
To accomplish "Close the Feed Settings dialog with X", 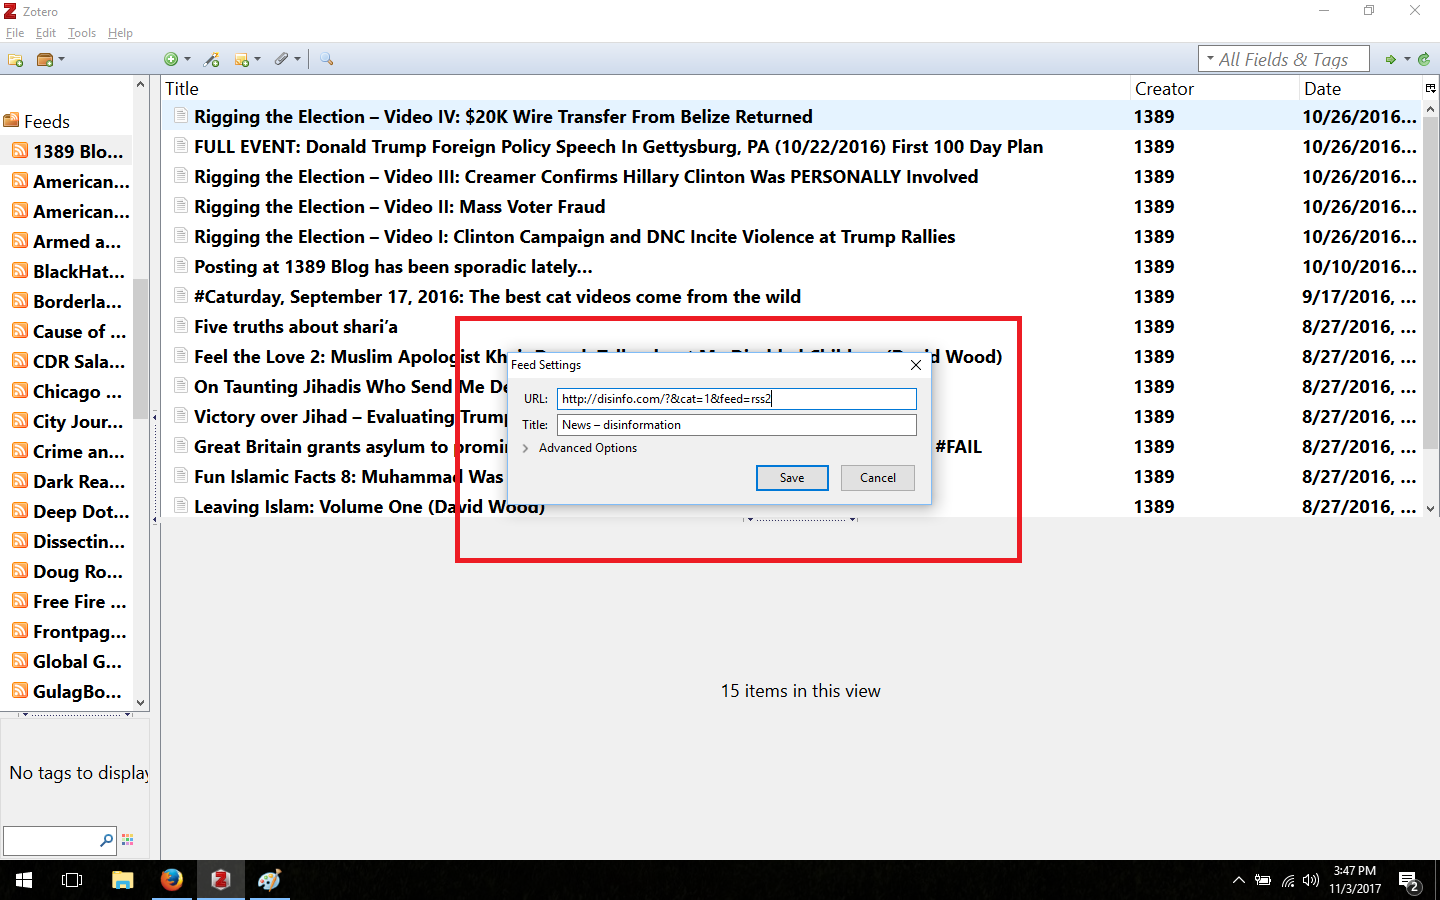I will 916,365.
